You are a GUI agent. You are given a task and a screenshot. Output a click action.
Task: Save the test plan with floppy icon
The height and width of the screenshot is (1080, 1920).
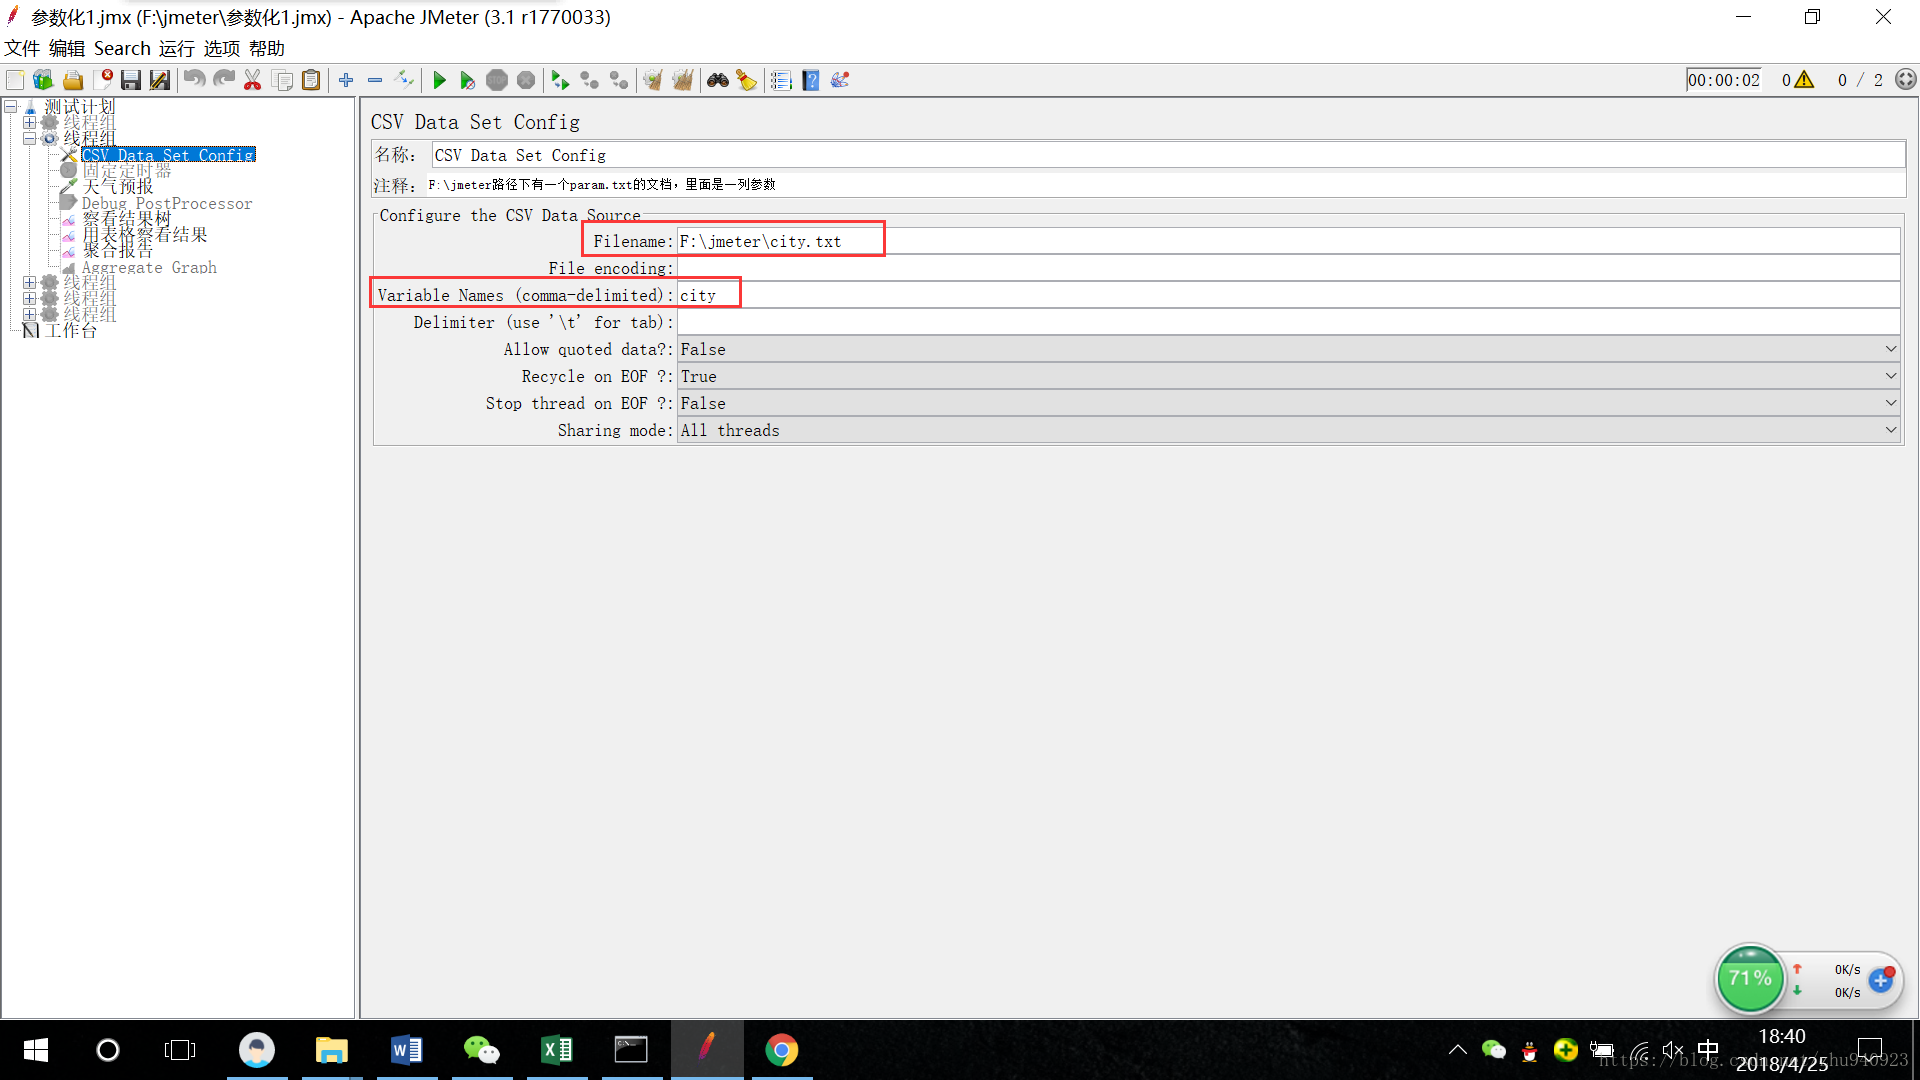point(131,80)
